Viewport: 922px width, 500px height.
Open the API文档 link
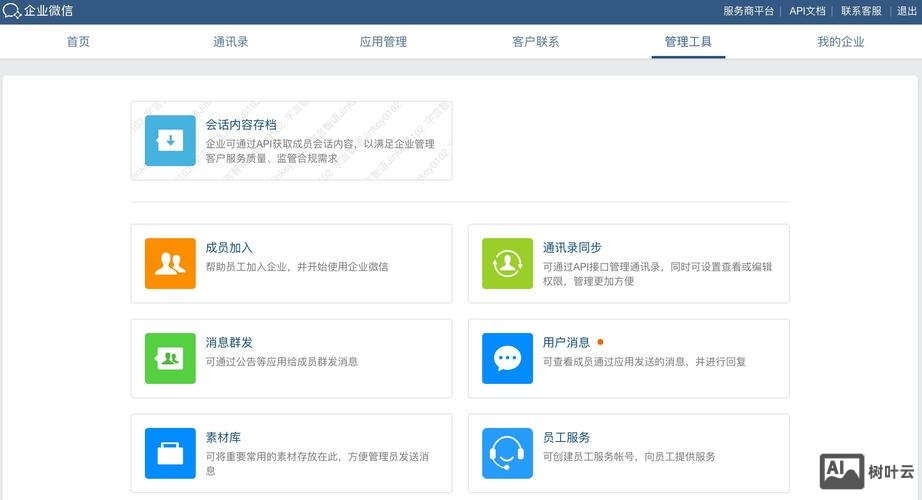(x=807, y=11)
